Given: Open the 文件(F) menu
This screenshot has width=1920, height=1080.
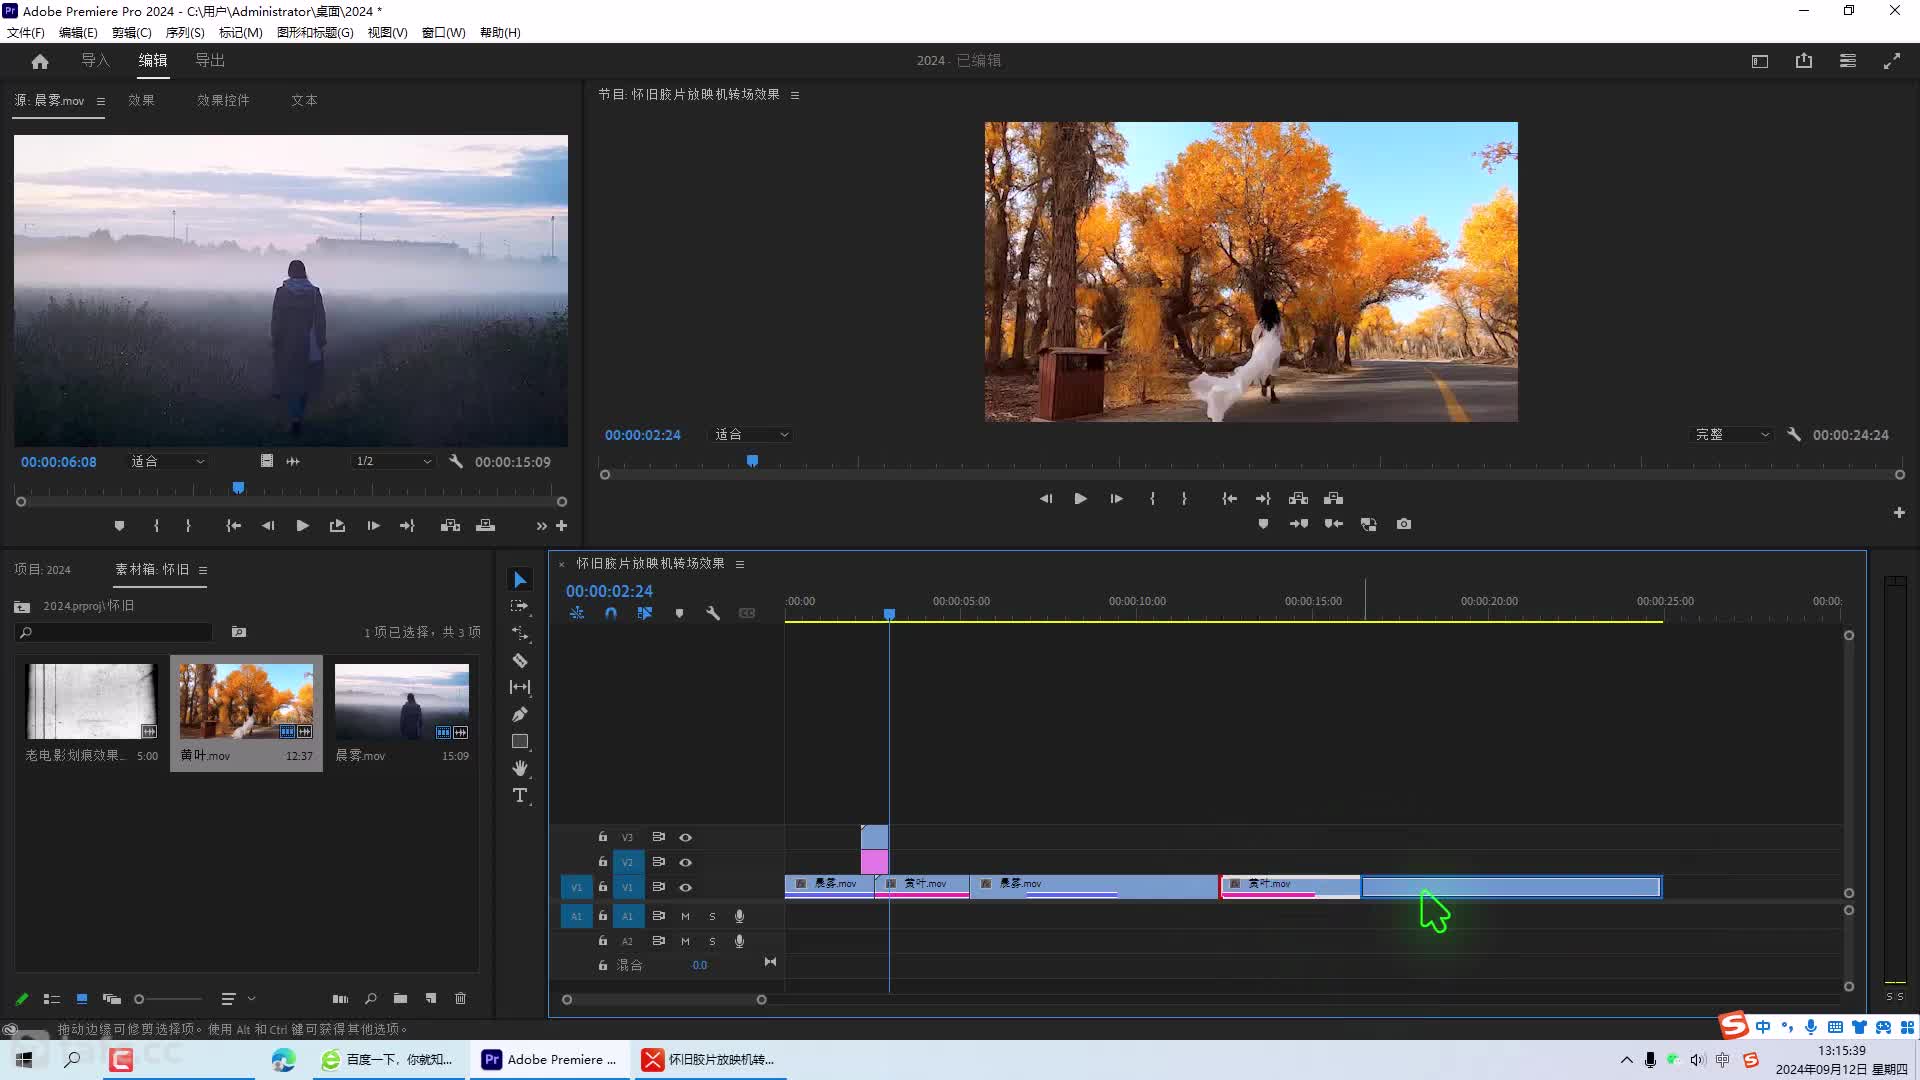Looking at the screenshot, I should [x=26, y=32].
